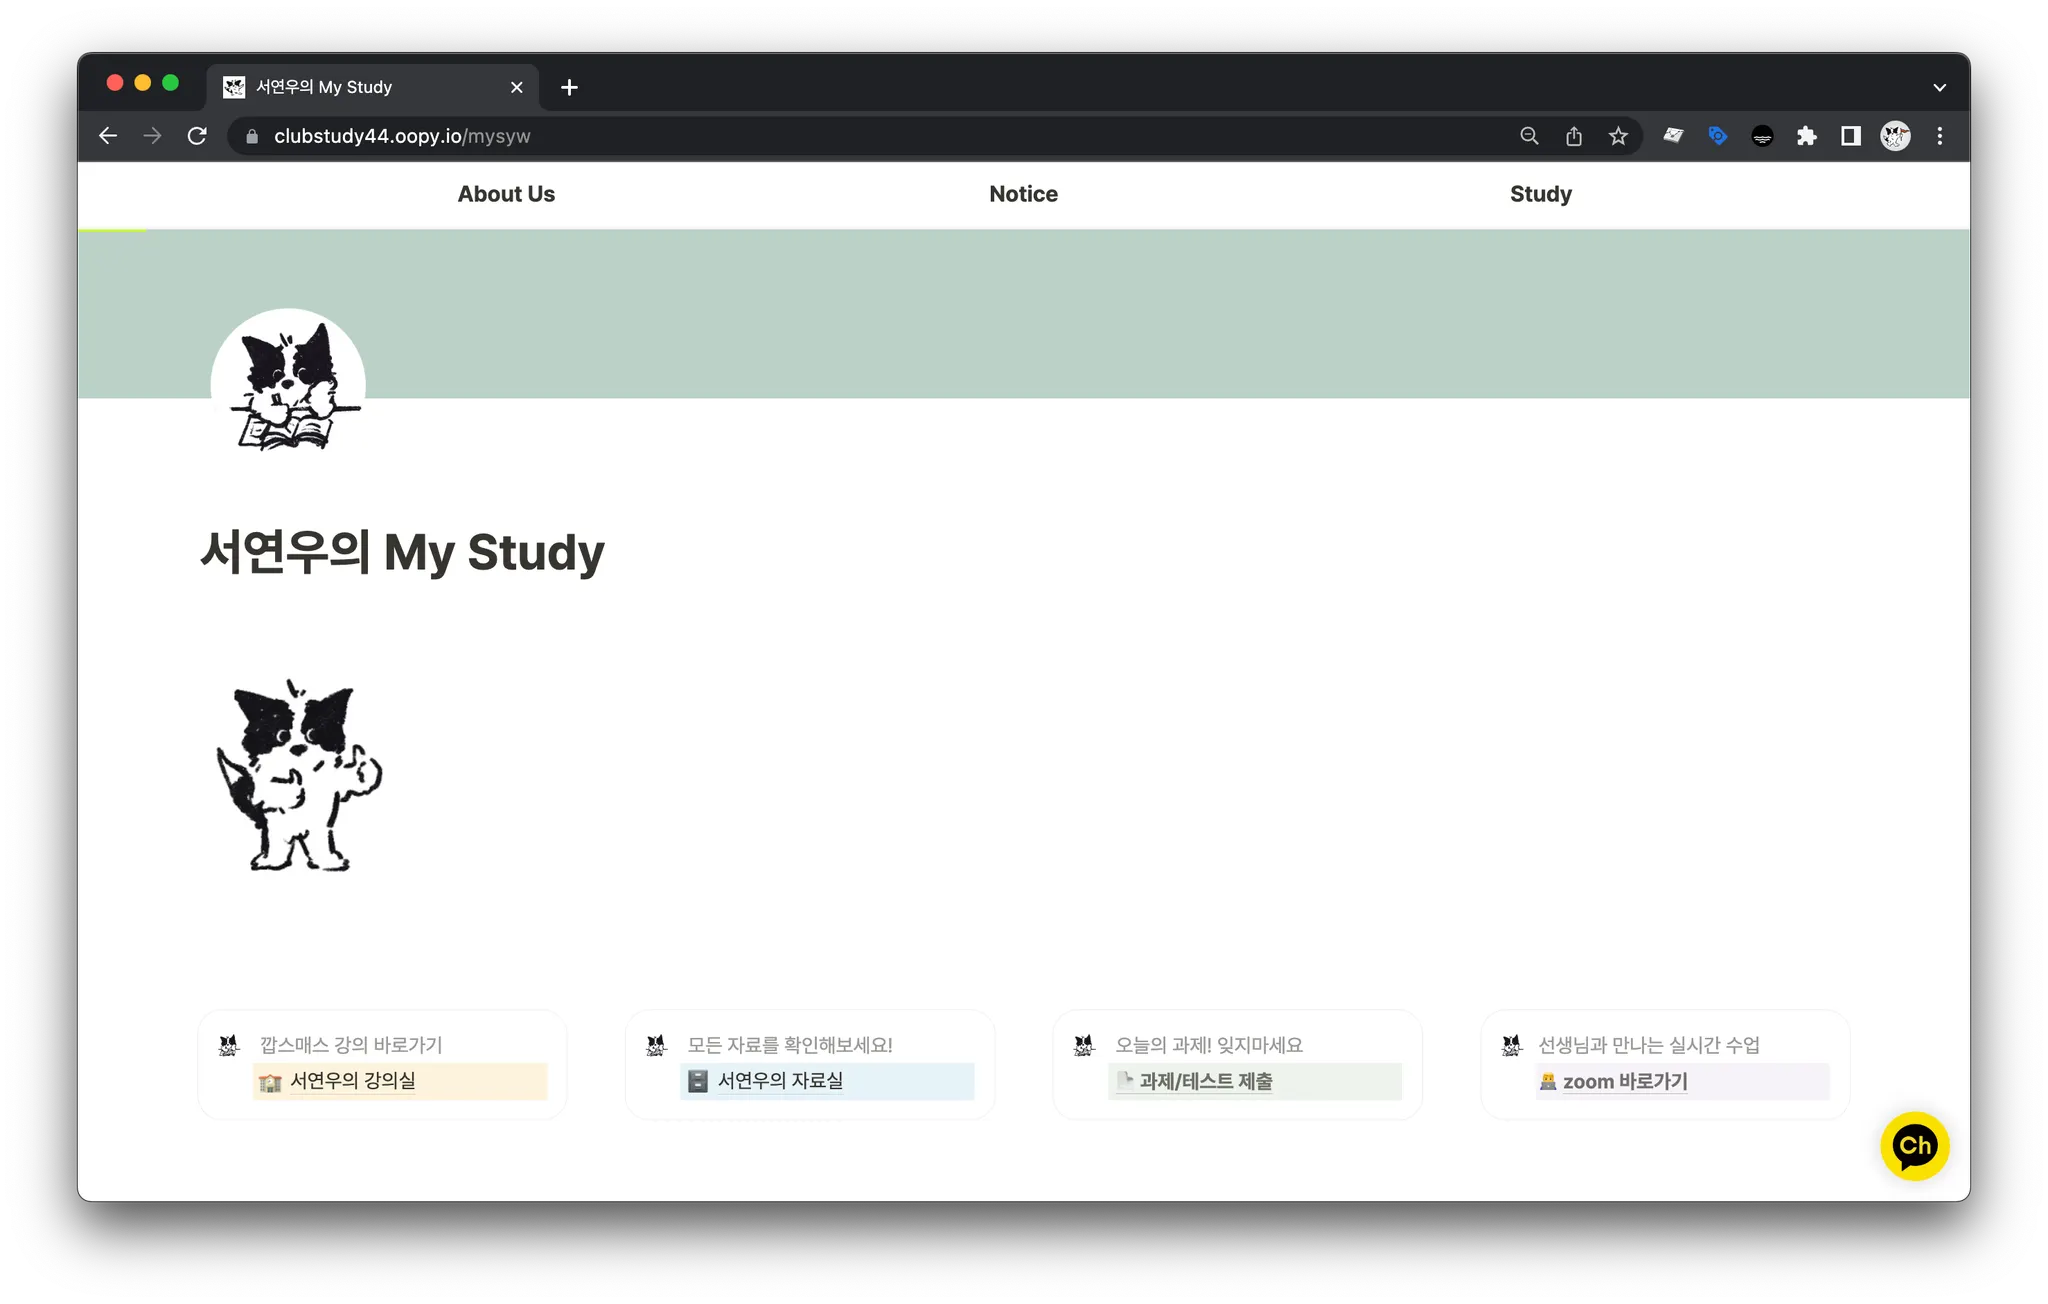
Task: Open the Chrome three-dot menu
Action: 1940,136
